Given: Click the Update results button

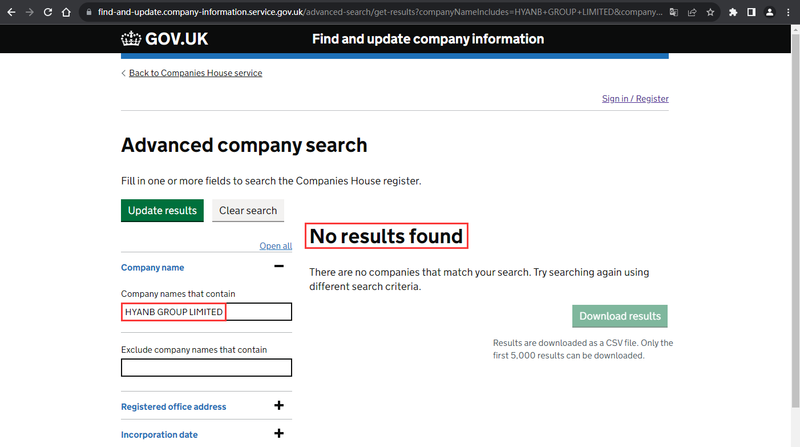Looking at the screenshot, I should [x=162, y=211].
